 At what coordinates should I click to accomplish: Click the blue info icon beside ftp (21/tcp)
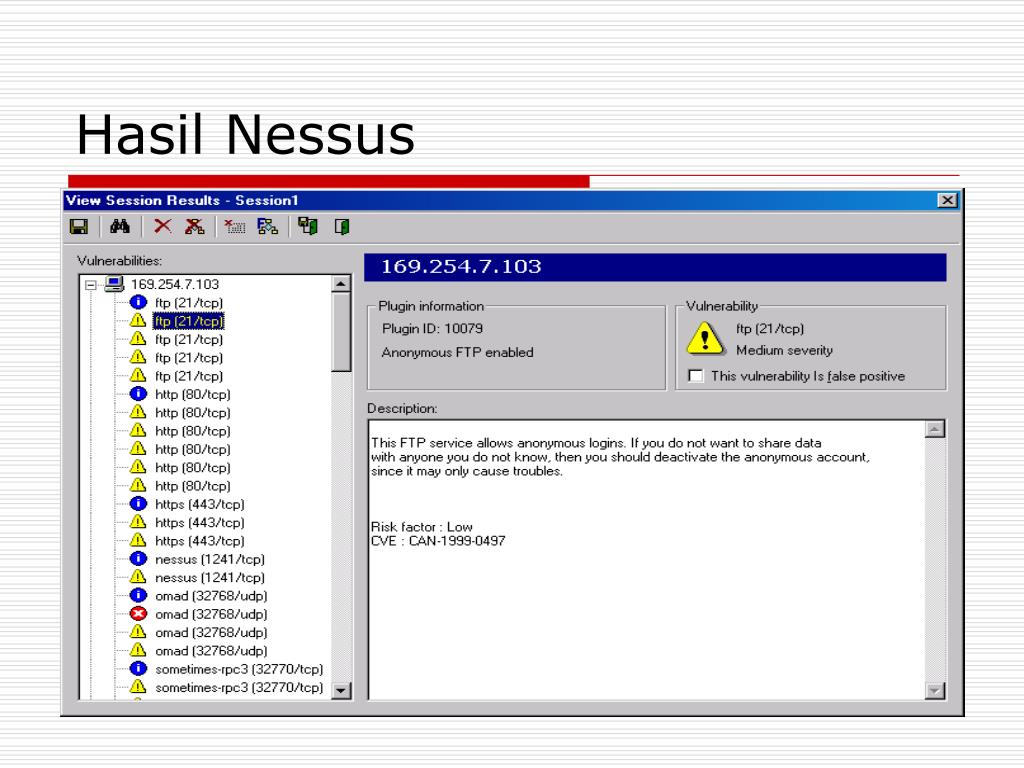point(138,302)
